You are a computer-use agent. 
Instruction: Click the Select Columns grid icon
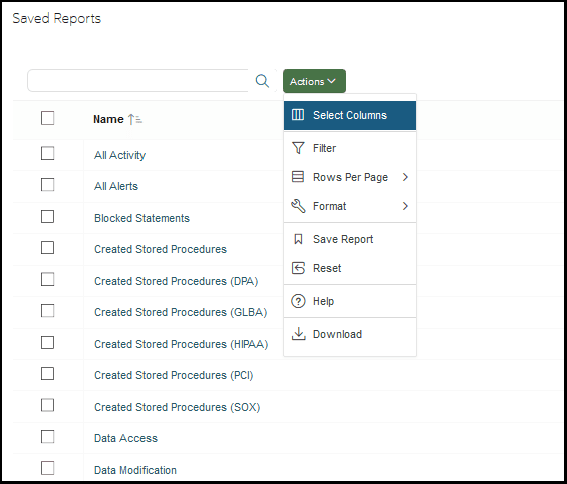[298, 115]
